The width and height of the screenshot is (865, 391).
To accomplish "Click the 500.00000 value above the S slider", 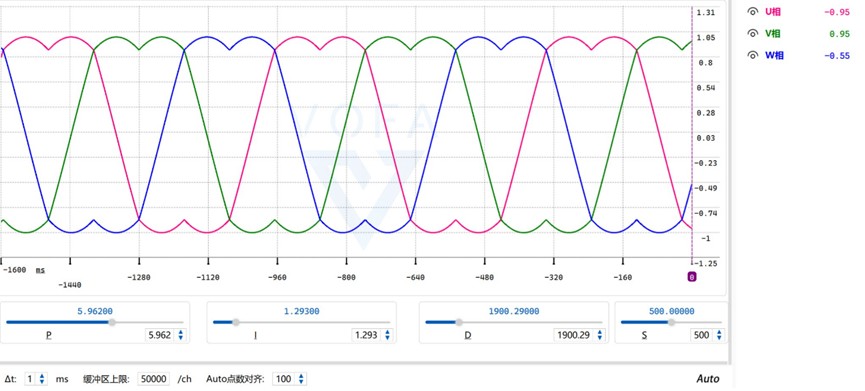I will click(x=671, y=312).
